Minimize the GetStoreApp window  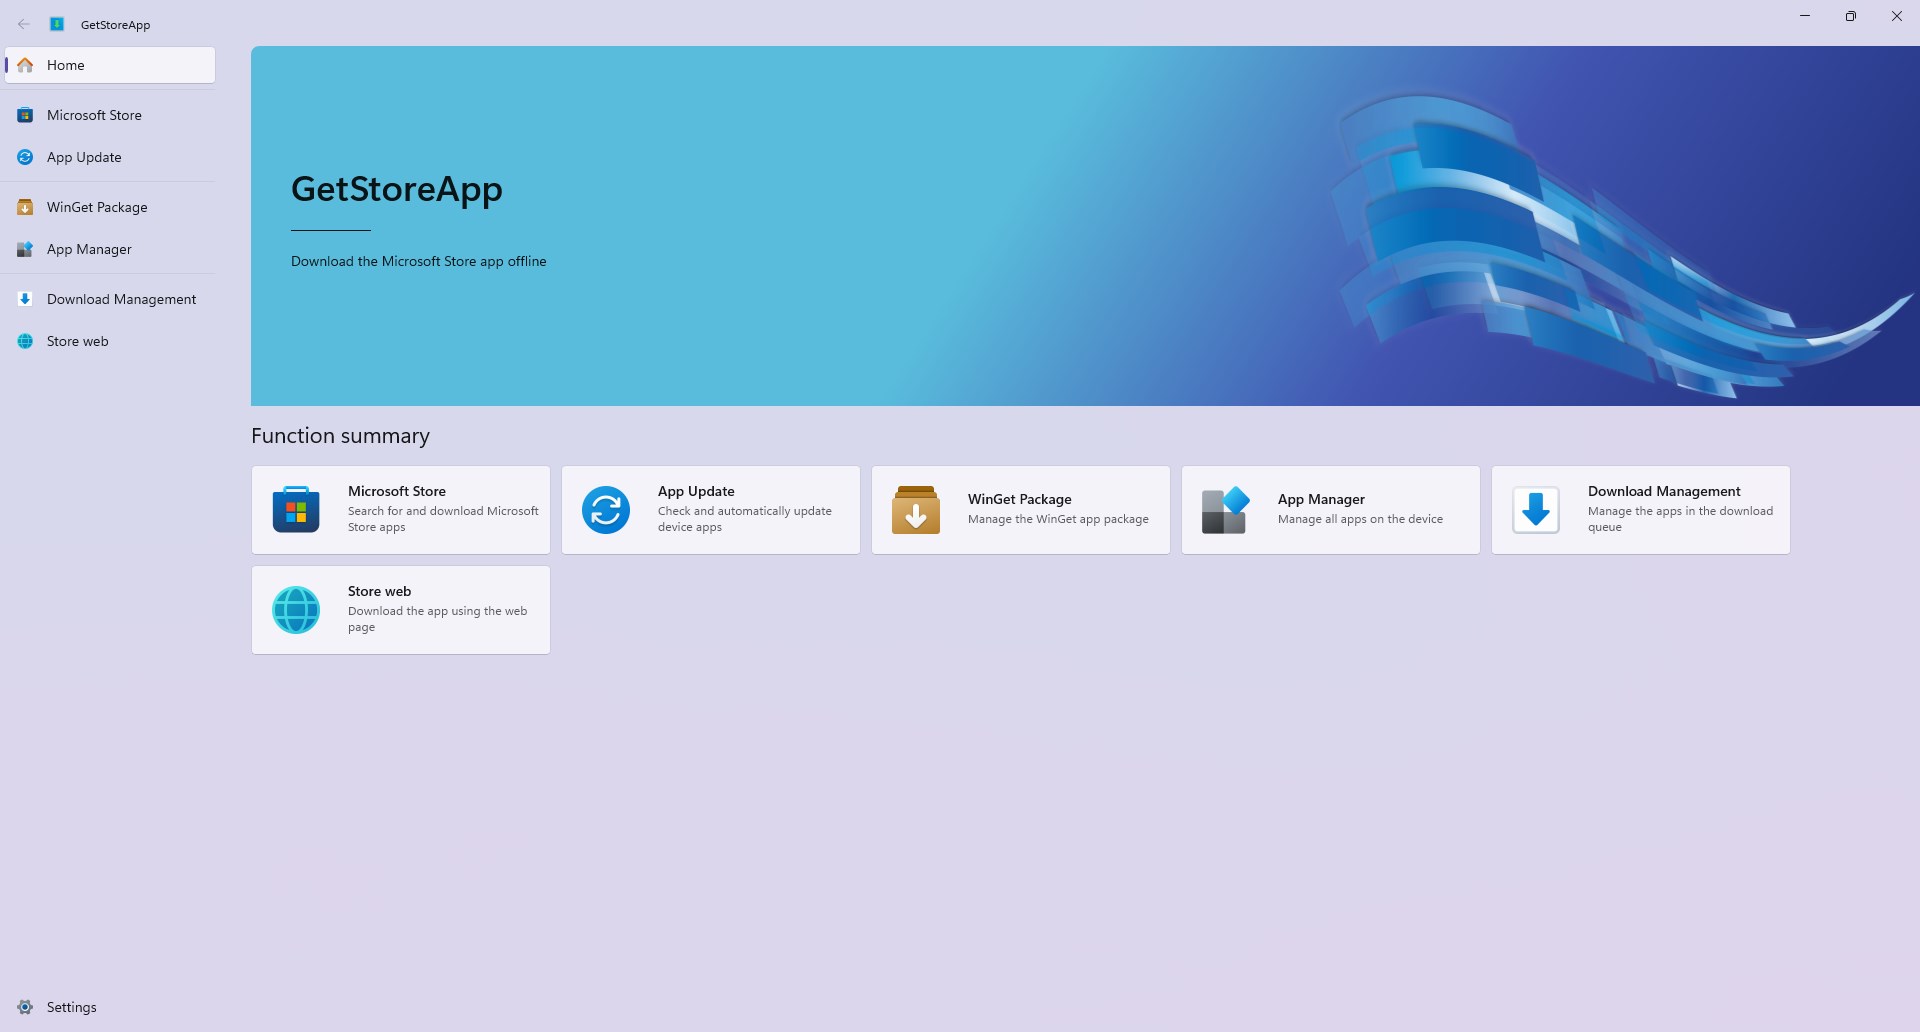(1805, 16)
